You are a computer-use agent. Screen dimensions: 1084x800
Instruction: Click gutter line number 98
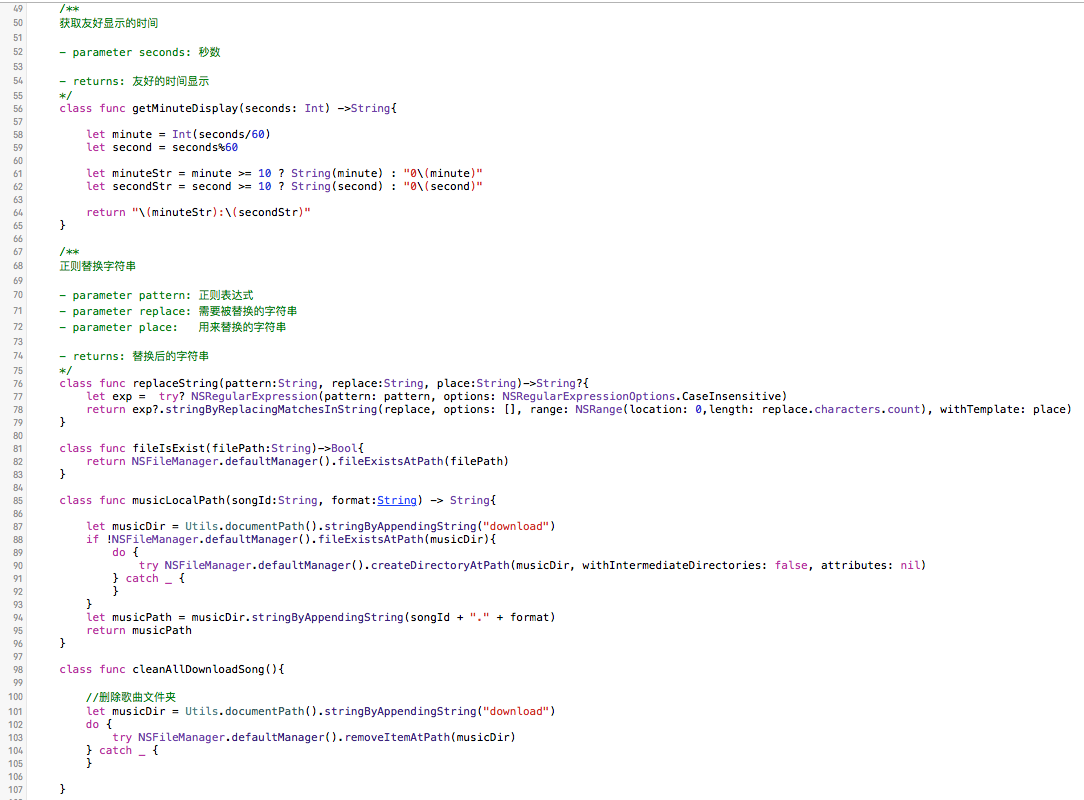(x=18, y=670)
